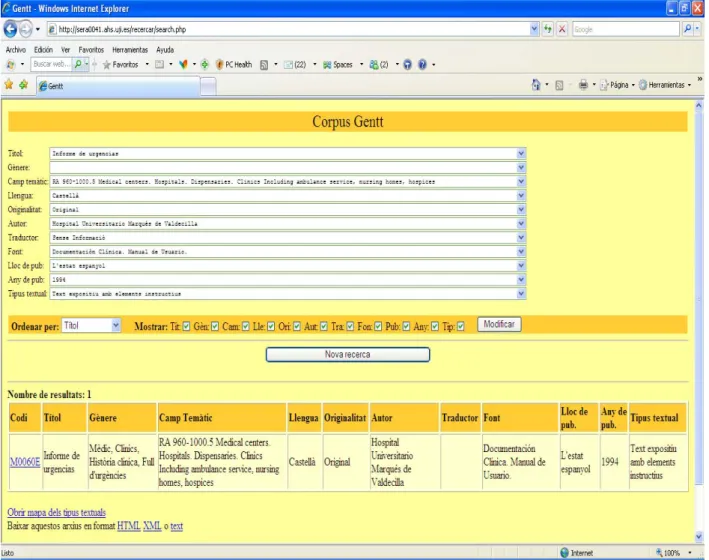Download results via the XML link

coord(152,526)
